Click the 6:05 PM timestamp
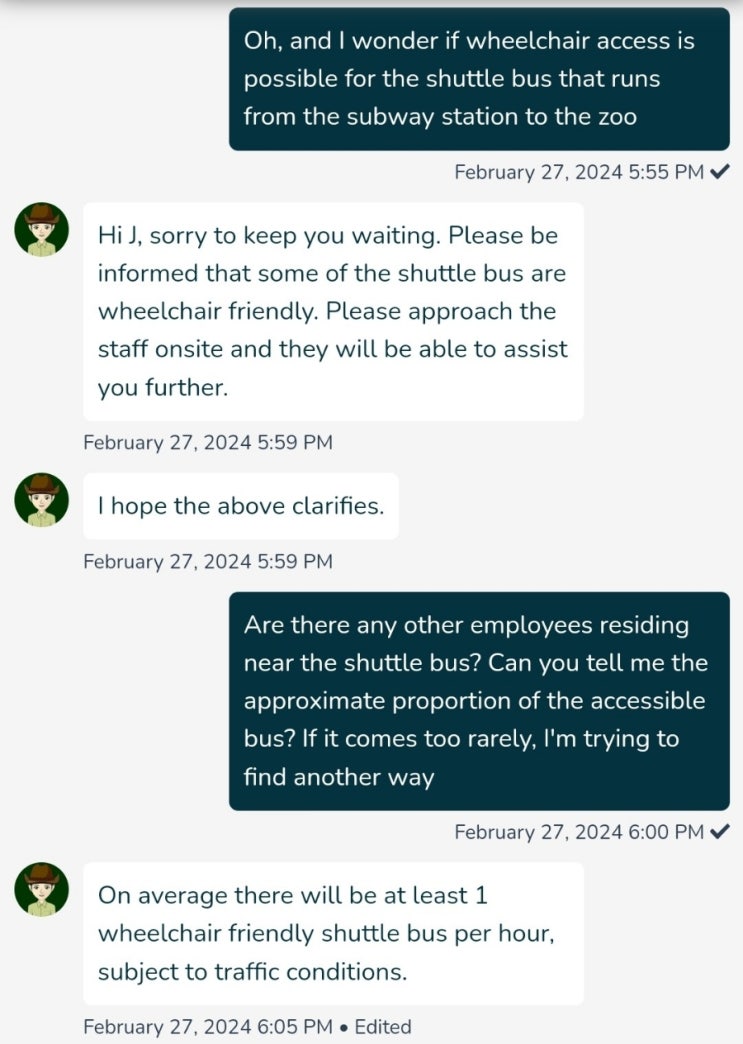The width and height of the screenshot is (743, 1044). click(208, 1027)
